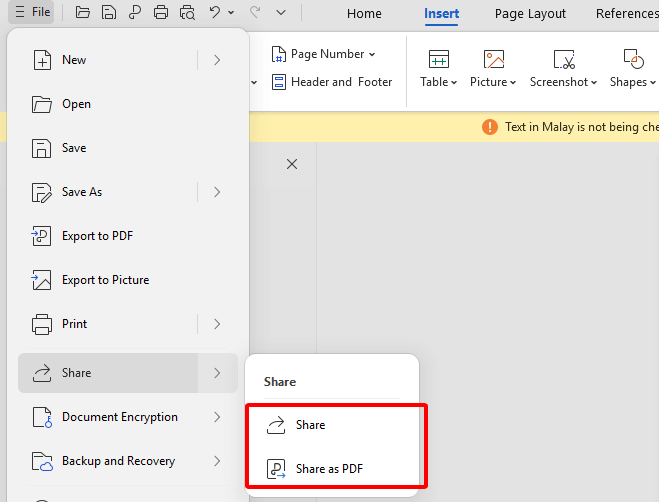Image resolution: width=659 pixels, height=502 pixels.
Task: Open Print Preview from the quick access toolbar
Action: 187,13
